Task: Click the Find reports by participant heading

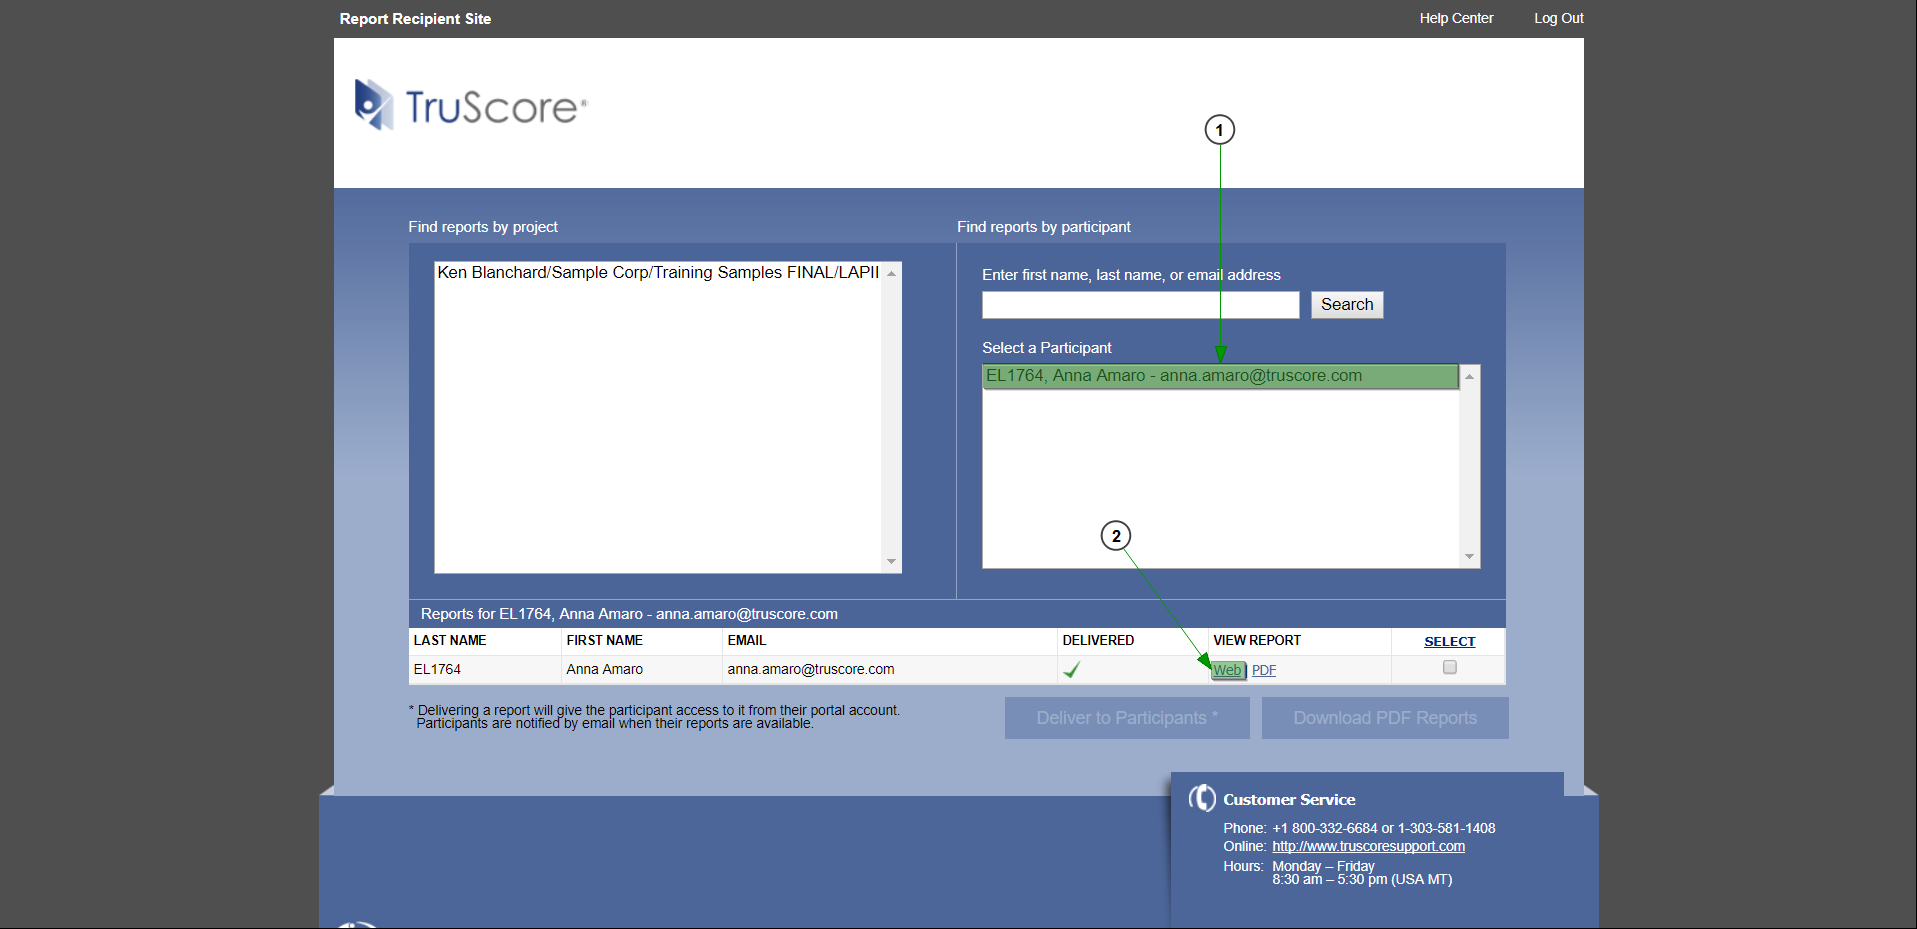Action: [1044, 227]
